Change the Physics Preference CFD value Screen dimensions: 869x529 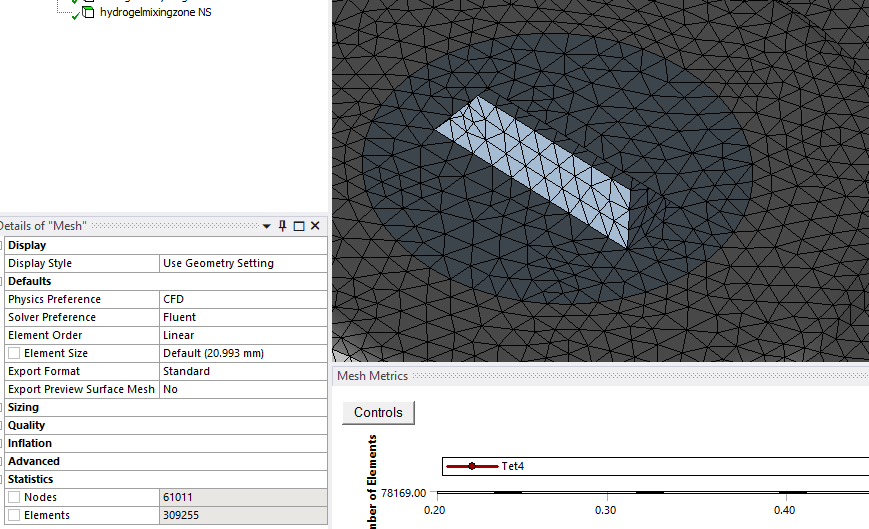pos(243,299)
